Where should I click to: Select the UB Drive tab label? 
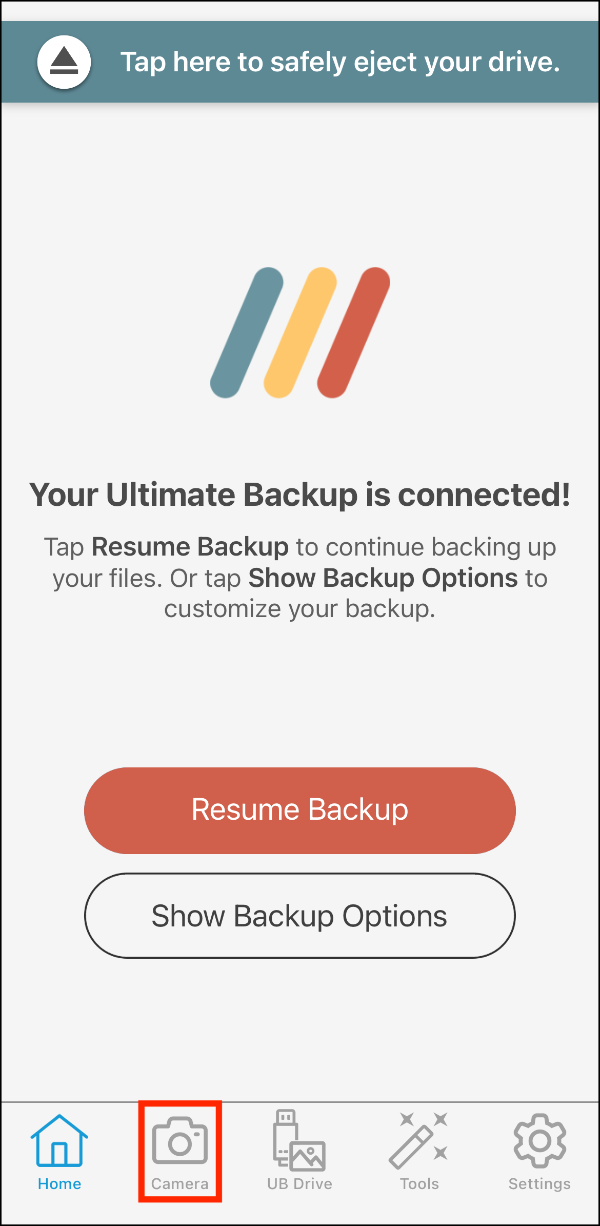pyautogui.click(x=299, y=1184)
